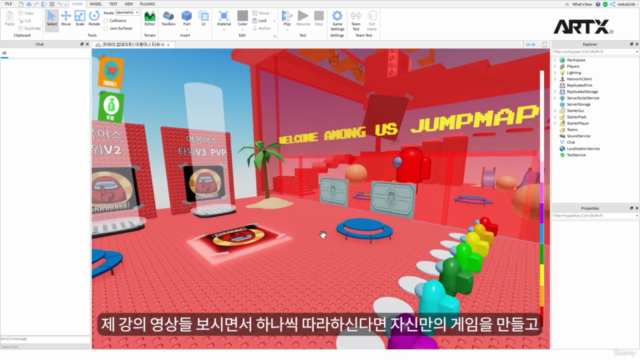Click the What's New link
640x360 pixels.
point(582,4)
